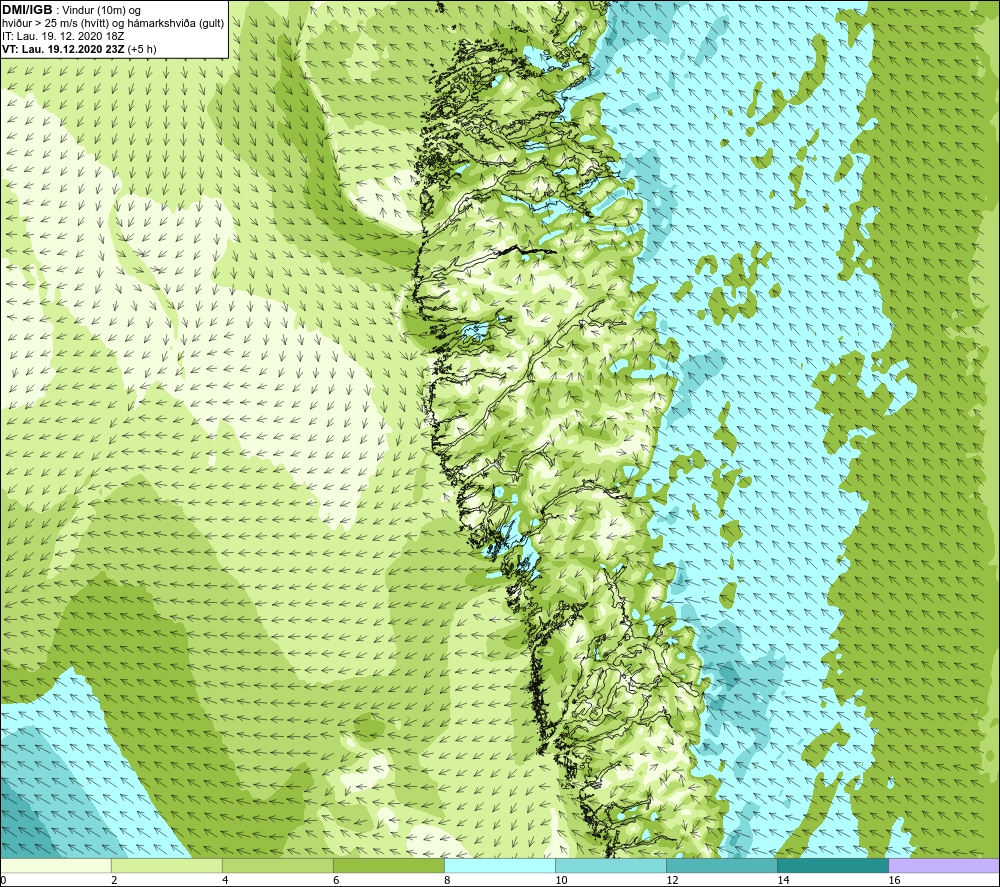Click the scale label '10'
1000x887 pixels.
[x=561, y=881]
